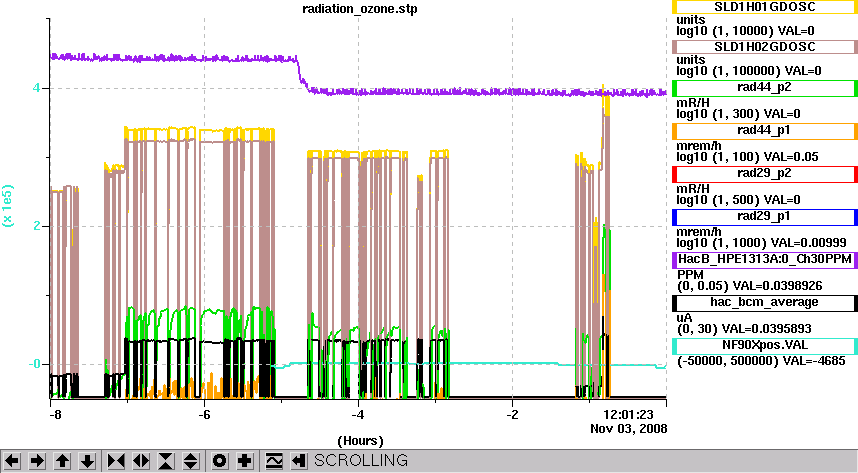Click the horizontal compress (bowtie) time button
The image size is (858, 473).
115,461
